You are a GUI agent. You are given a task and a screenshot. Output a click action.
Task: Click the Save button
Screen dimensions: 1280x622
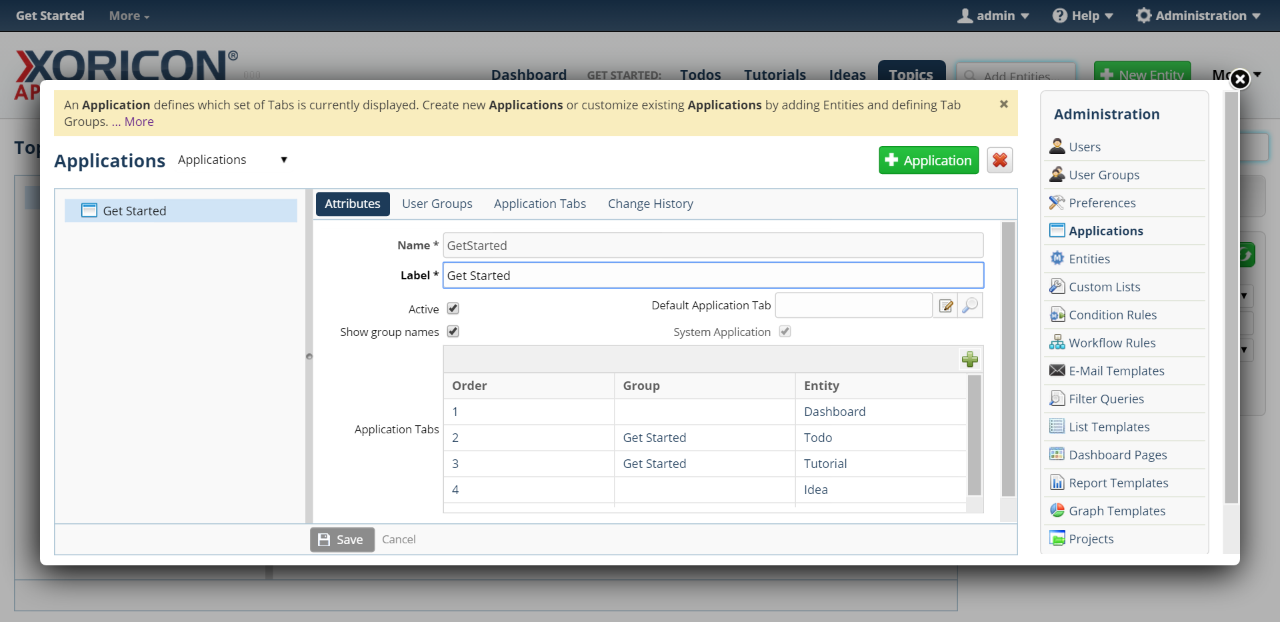tap(342, 540)
